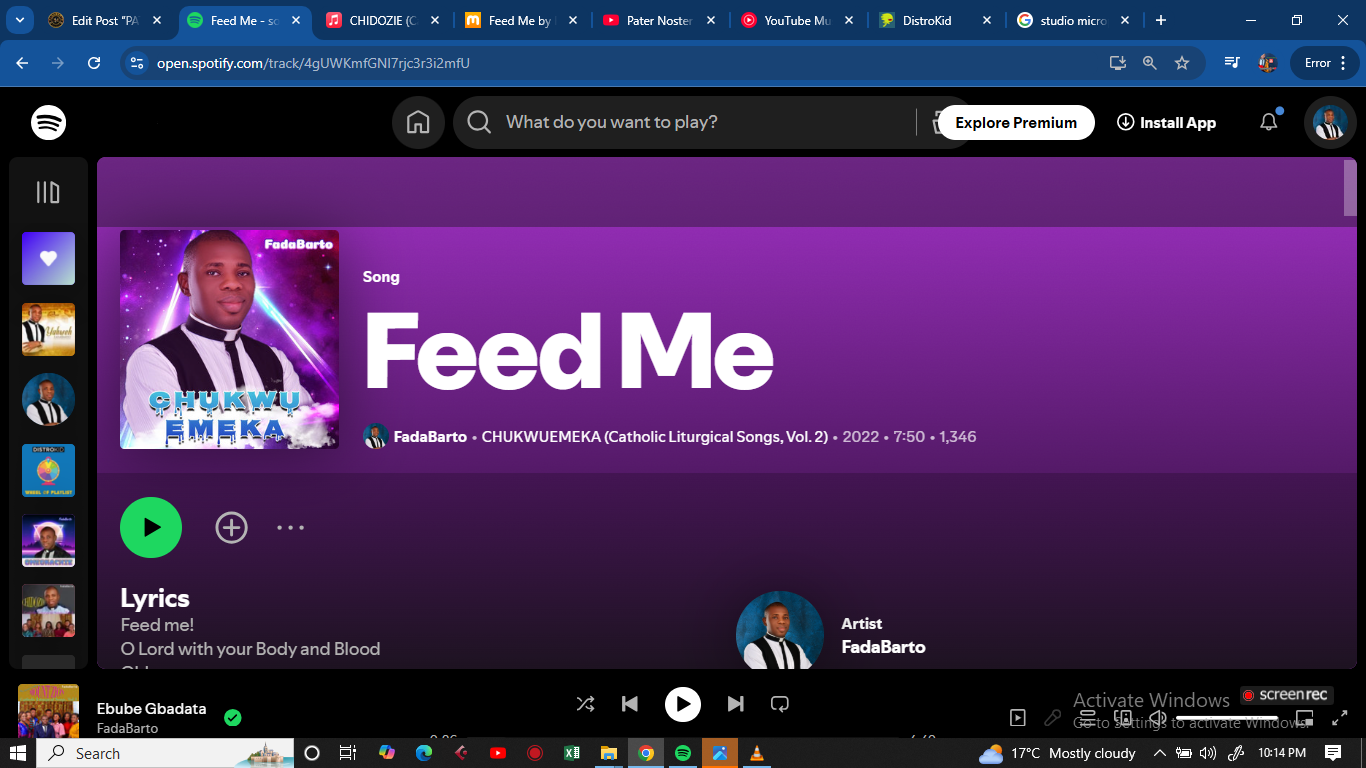
Task: Toggle shuffle in the player bar
Action: (585, 704)
